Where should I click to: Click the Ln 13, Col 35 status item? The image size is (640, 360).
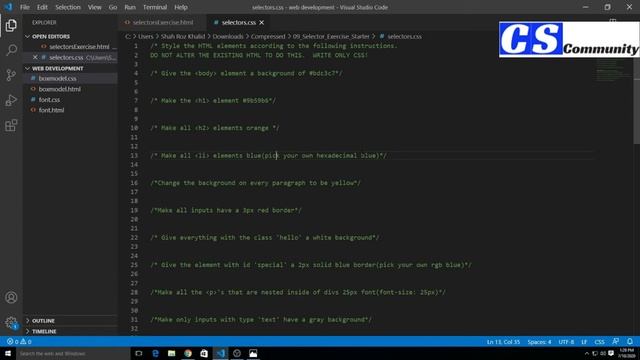tap(503, 342)
